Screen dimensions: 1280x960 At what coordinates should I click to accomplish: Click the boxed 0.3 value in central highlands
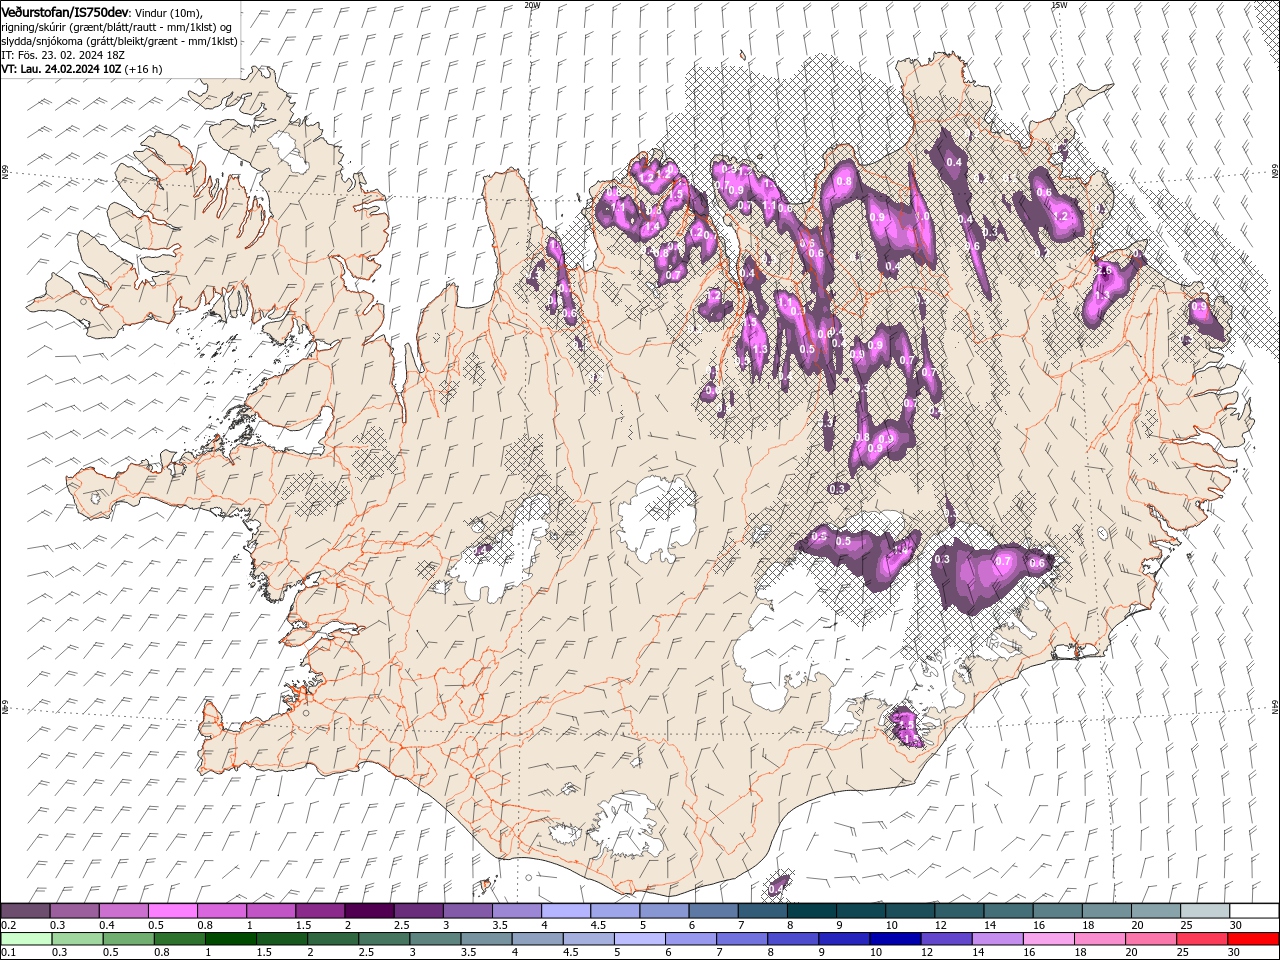click(x=838, y=488)
